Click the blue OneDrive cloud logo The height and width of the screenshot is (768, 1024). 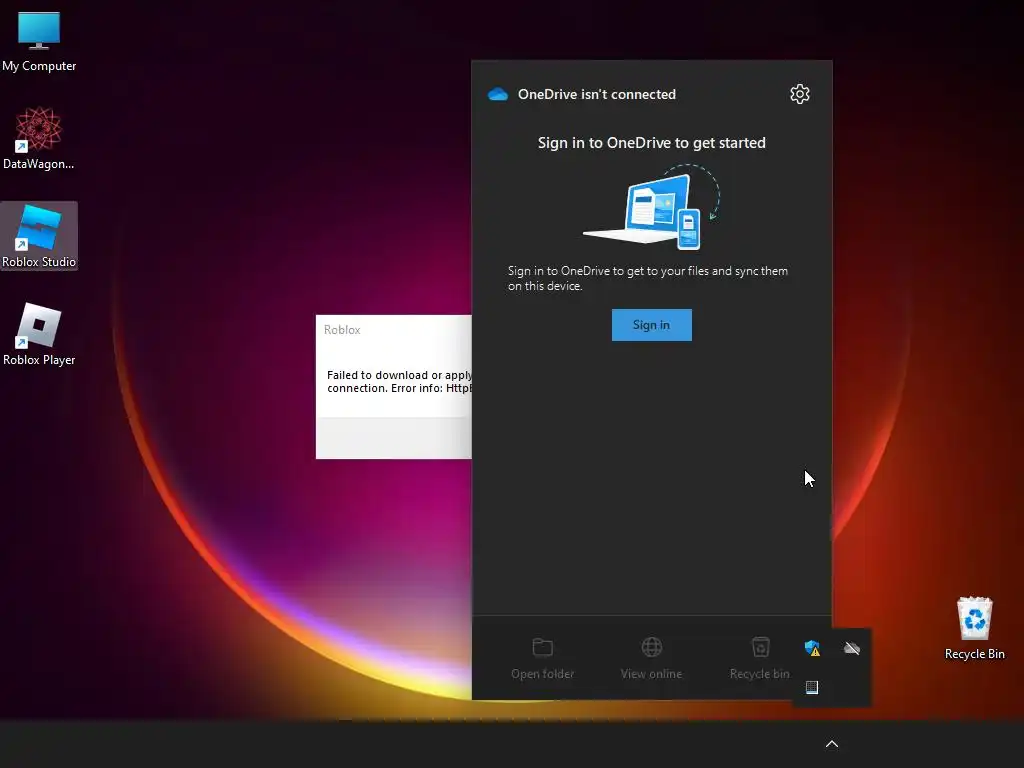tap(498, 94)
